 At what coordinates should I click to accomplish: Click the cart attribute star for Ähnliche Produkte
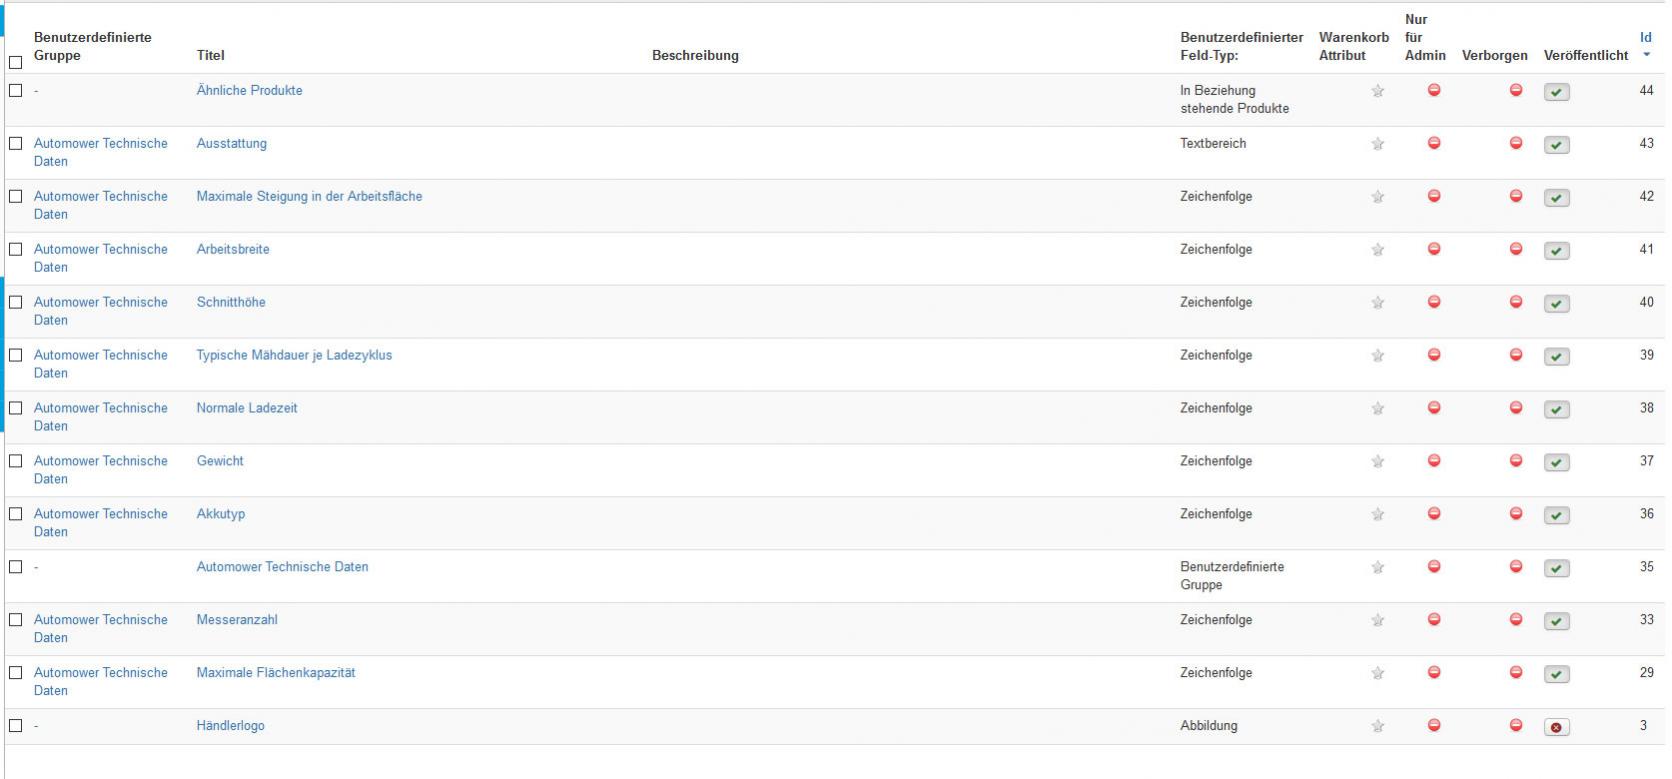click(1377, 91)
